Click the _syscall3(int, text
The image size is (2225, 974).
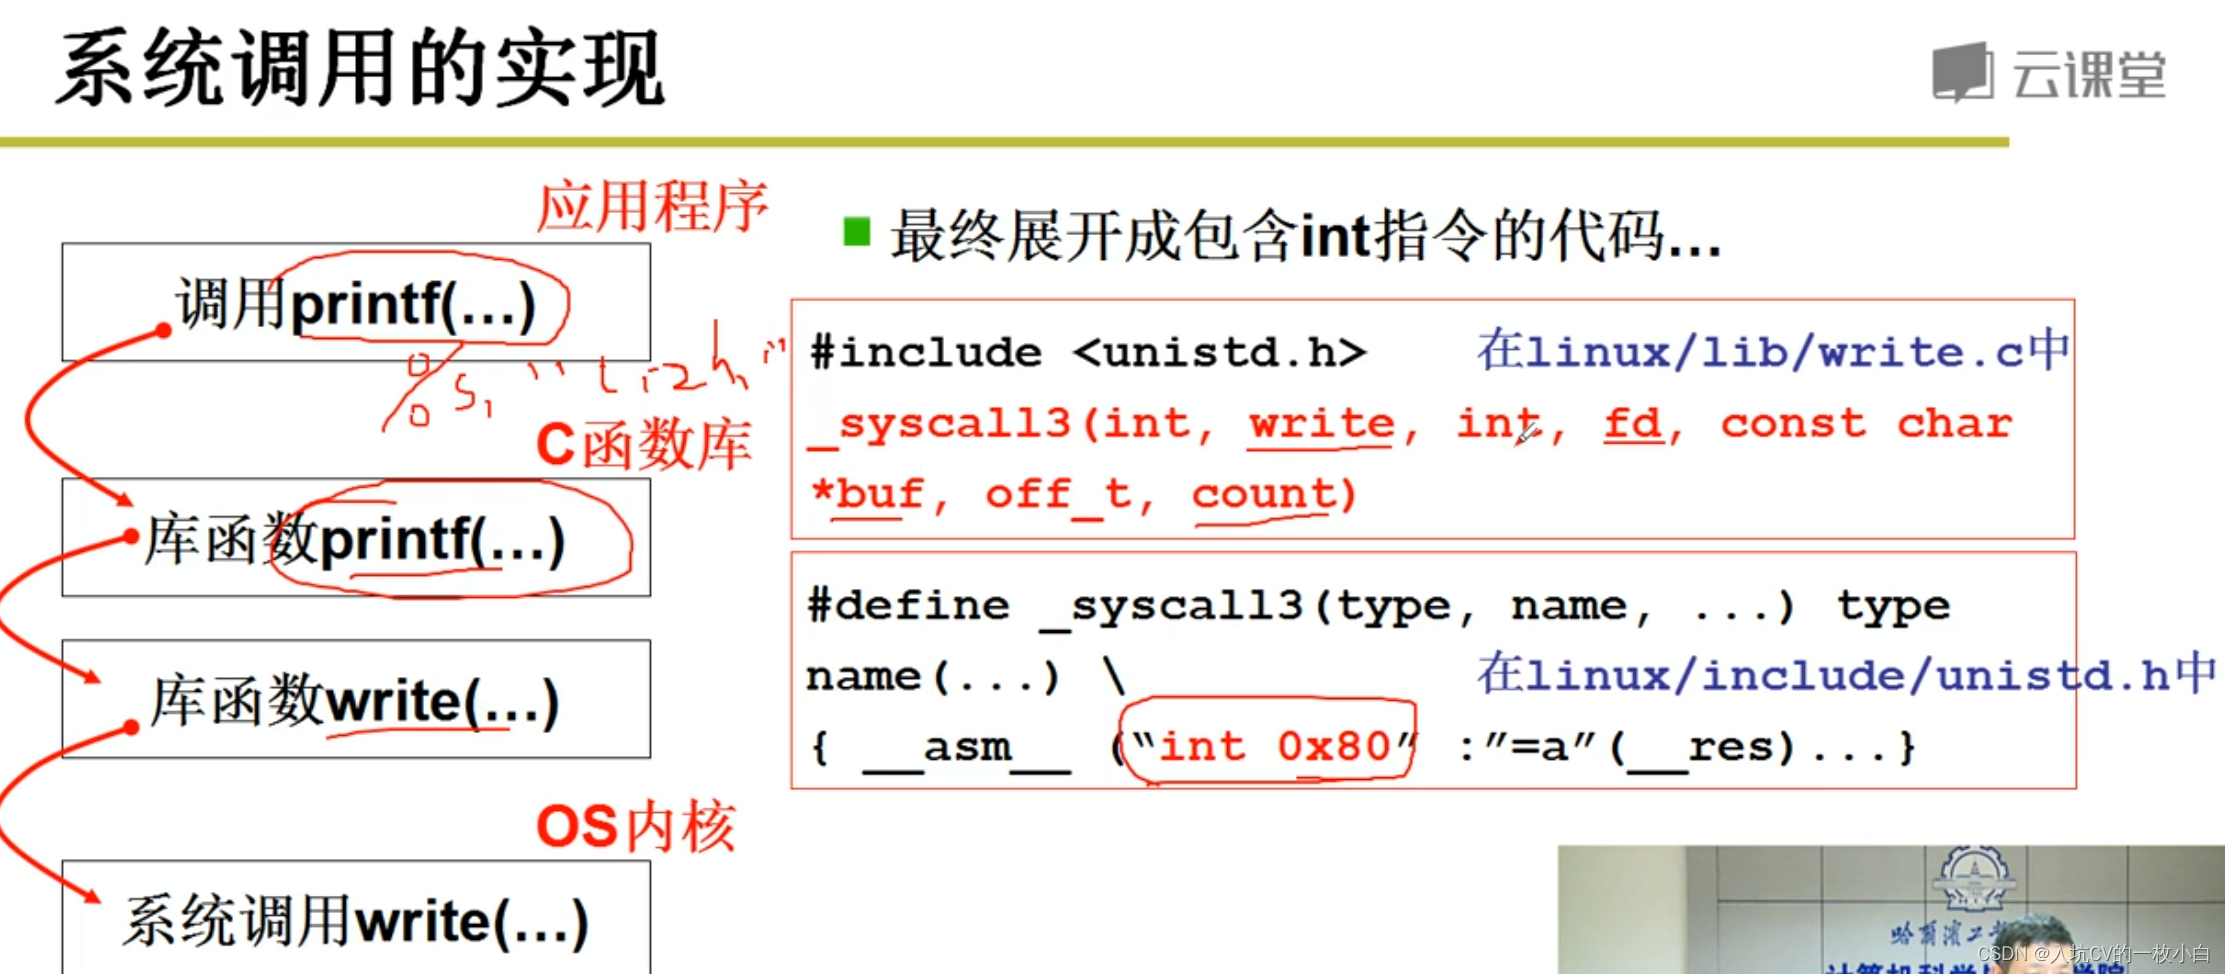1010,424
